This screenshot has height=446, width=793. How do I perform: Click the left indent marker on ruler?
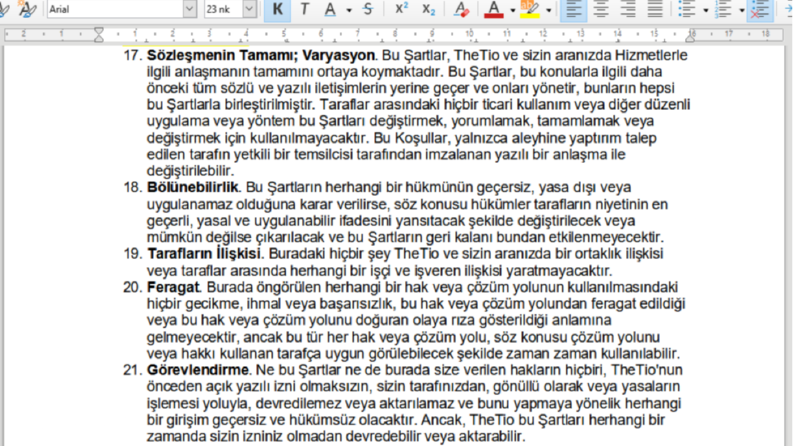click(x=99, y=35)
